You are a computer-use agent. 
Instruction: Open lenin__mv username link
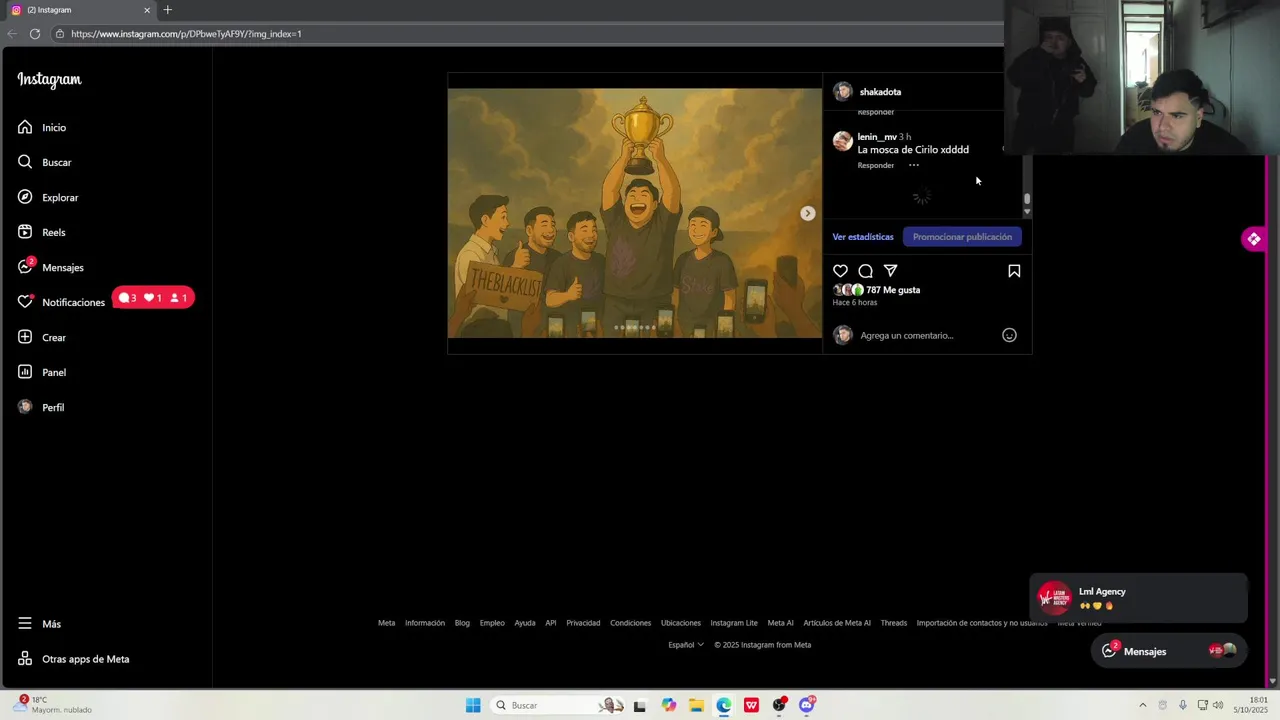pyautogui.click(x=877, y=137)
